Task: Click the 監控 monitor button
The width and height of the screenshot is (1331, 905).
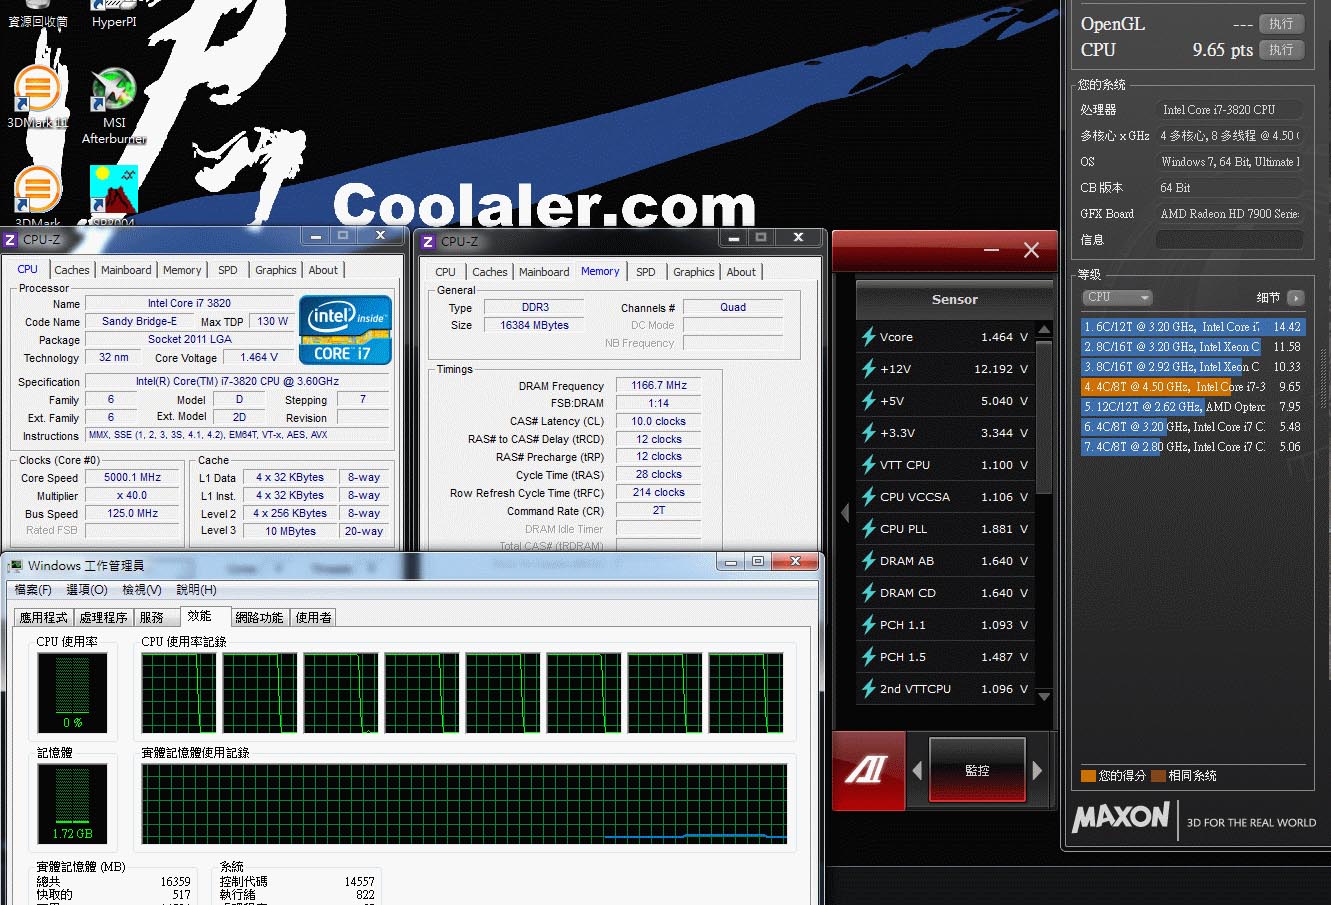Action: coord(977,770)
